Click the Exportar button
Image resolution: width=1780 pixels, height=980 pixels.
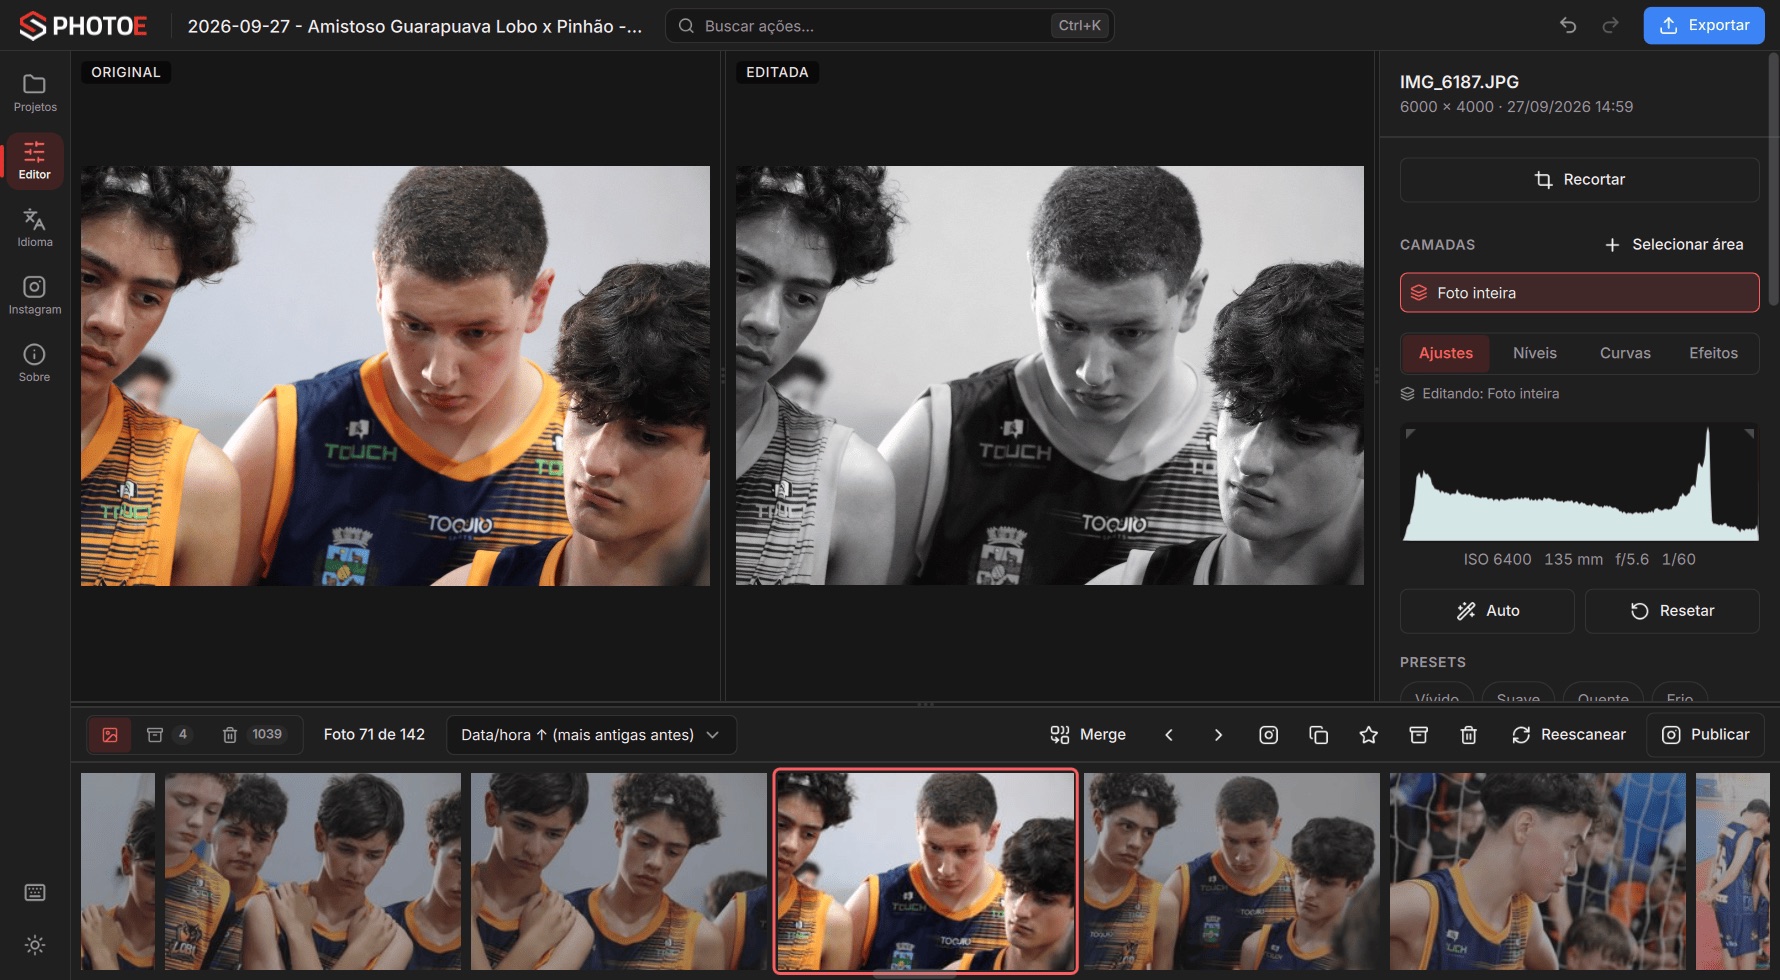[x=1704, y=26]
